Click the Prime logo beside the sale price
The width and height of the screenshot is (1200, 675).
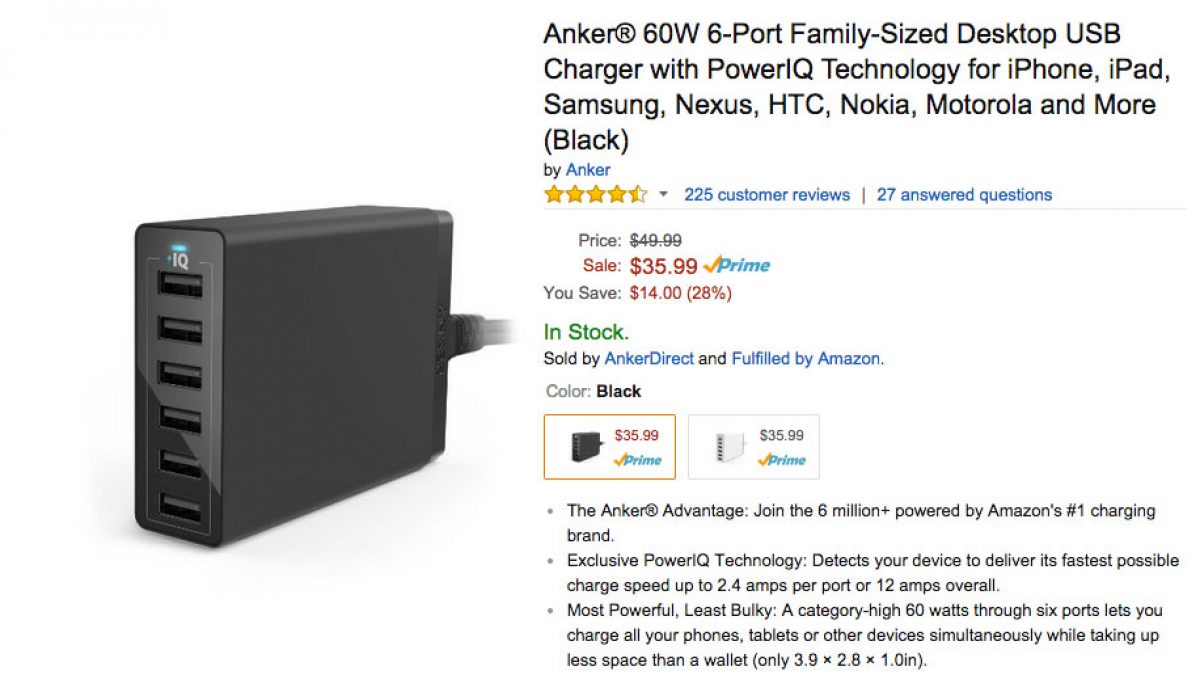pyautogui.click(x=737, y=266)
